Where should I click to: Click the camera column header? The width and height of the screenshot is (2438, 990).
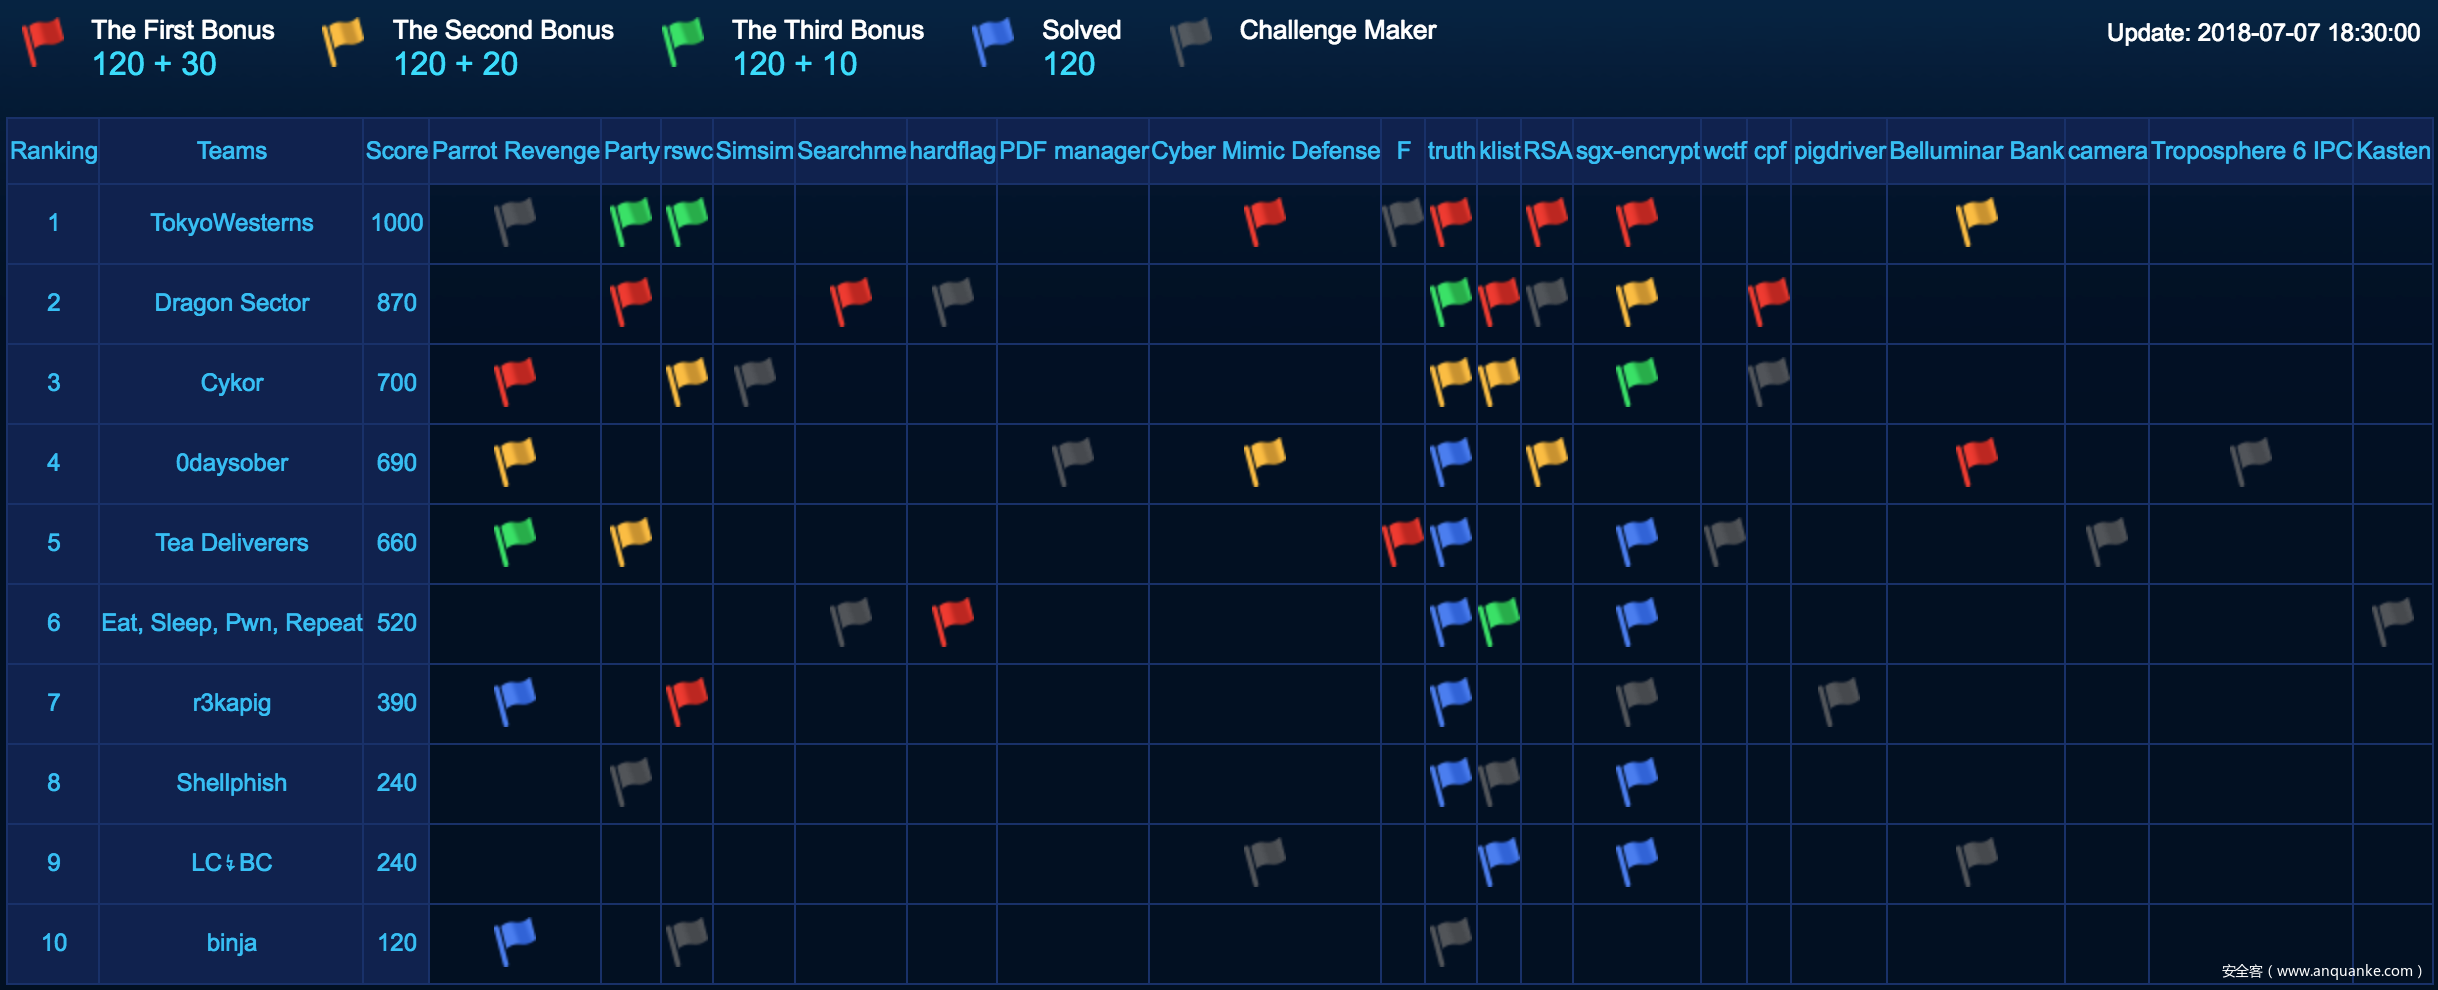(2108, 151)
